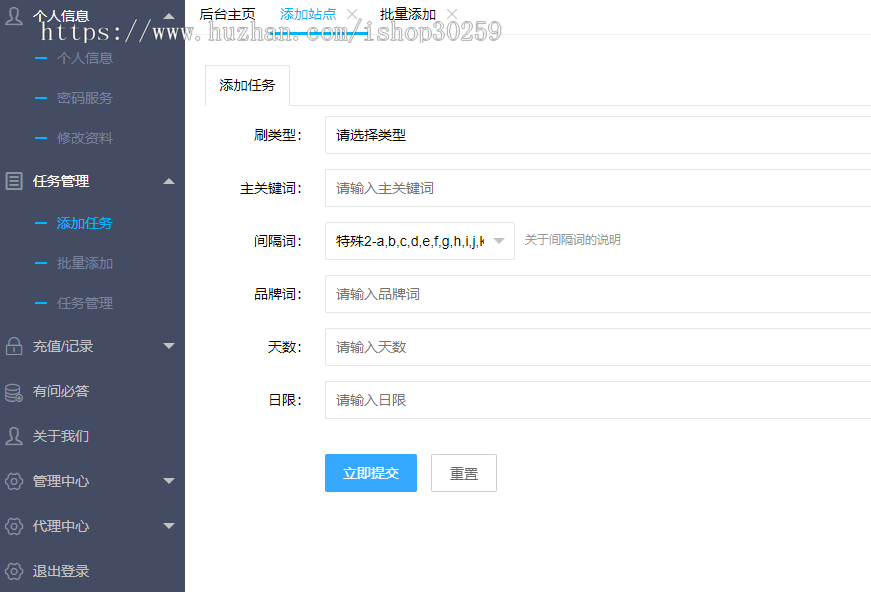Open the 间隔词 dropdown arrow
The image size is (871, 592).
click(x=499, y=241)
